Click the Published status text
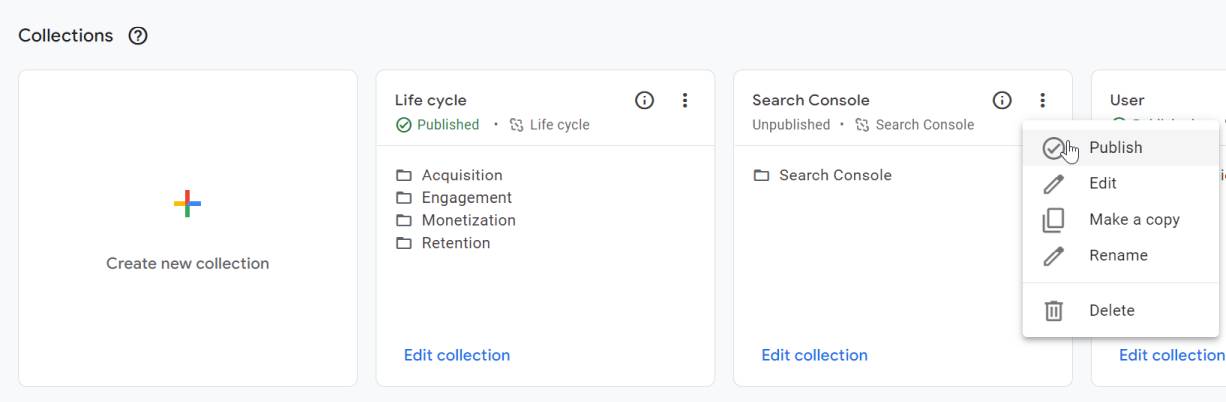Screen dimensions: 1226x402 (448, 125)
